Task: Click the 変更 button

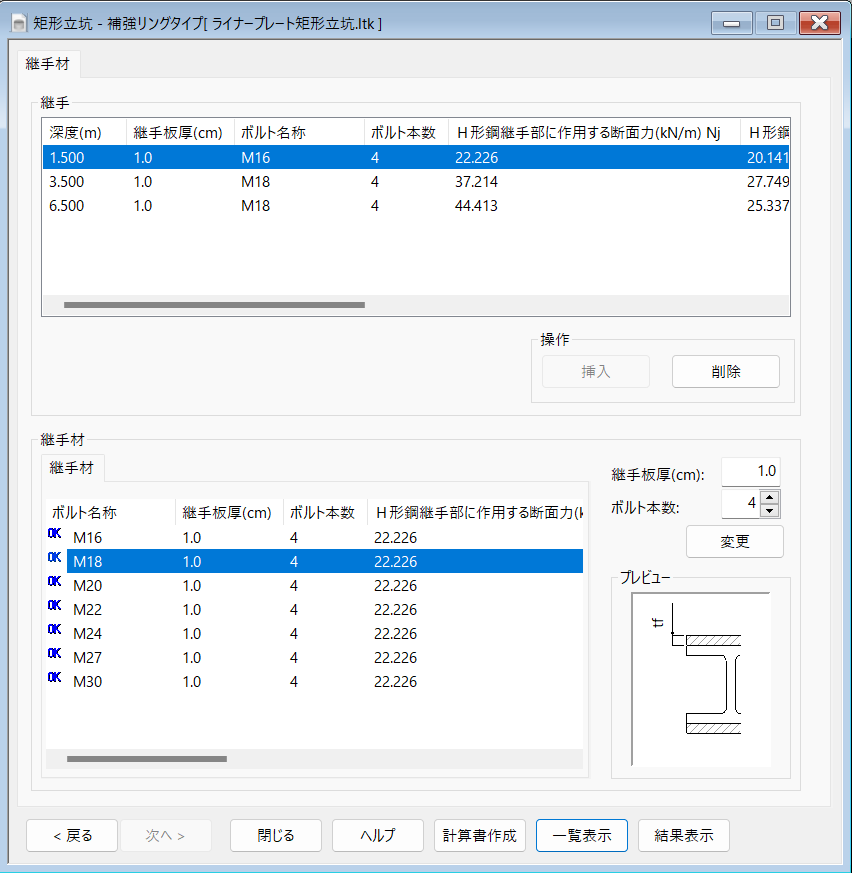Action: 734,541
